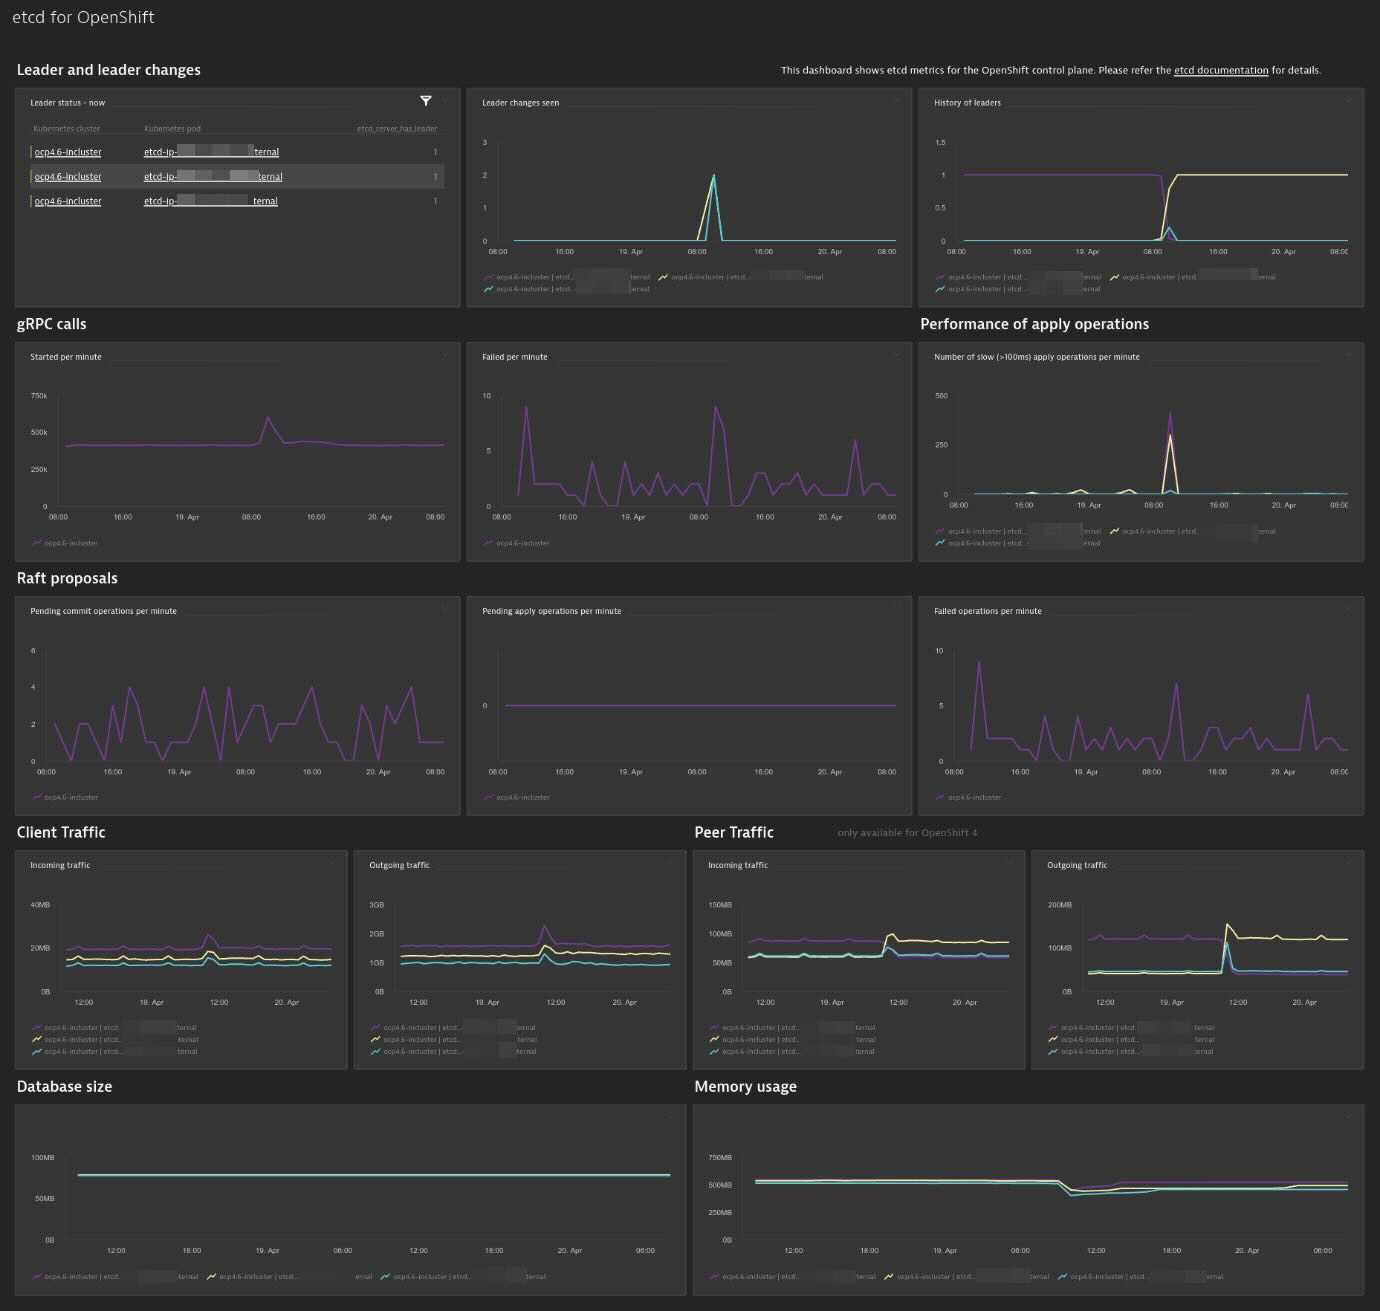Click the 'Memory usage' section heading
This screenshot has height=1311, width=1380.
click(x=746, y=1086)
